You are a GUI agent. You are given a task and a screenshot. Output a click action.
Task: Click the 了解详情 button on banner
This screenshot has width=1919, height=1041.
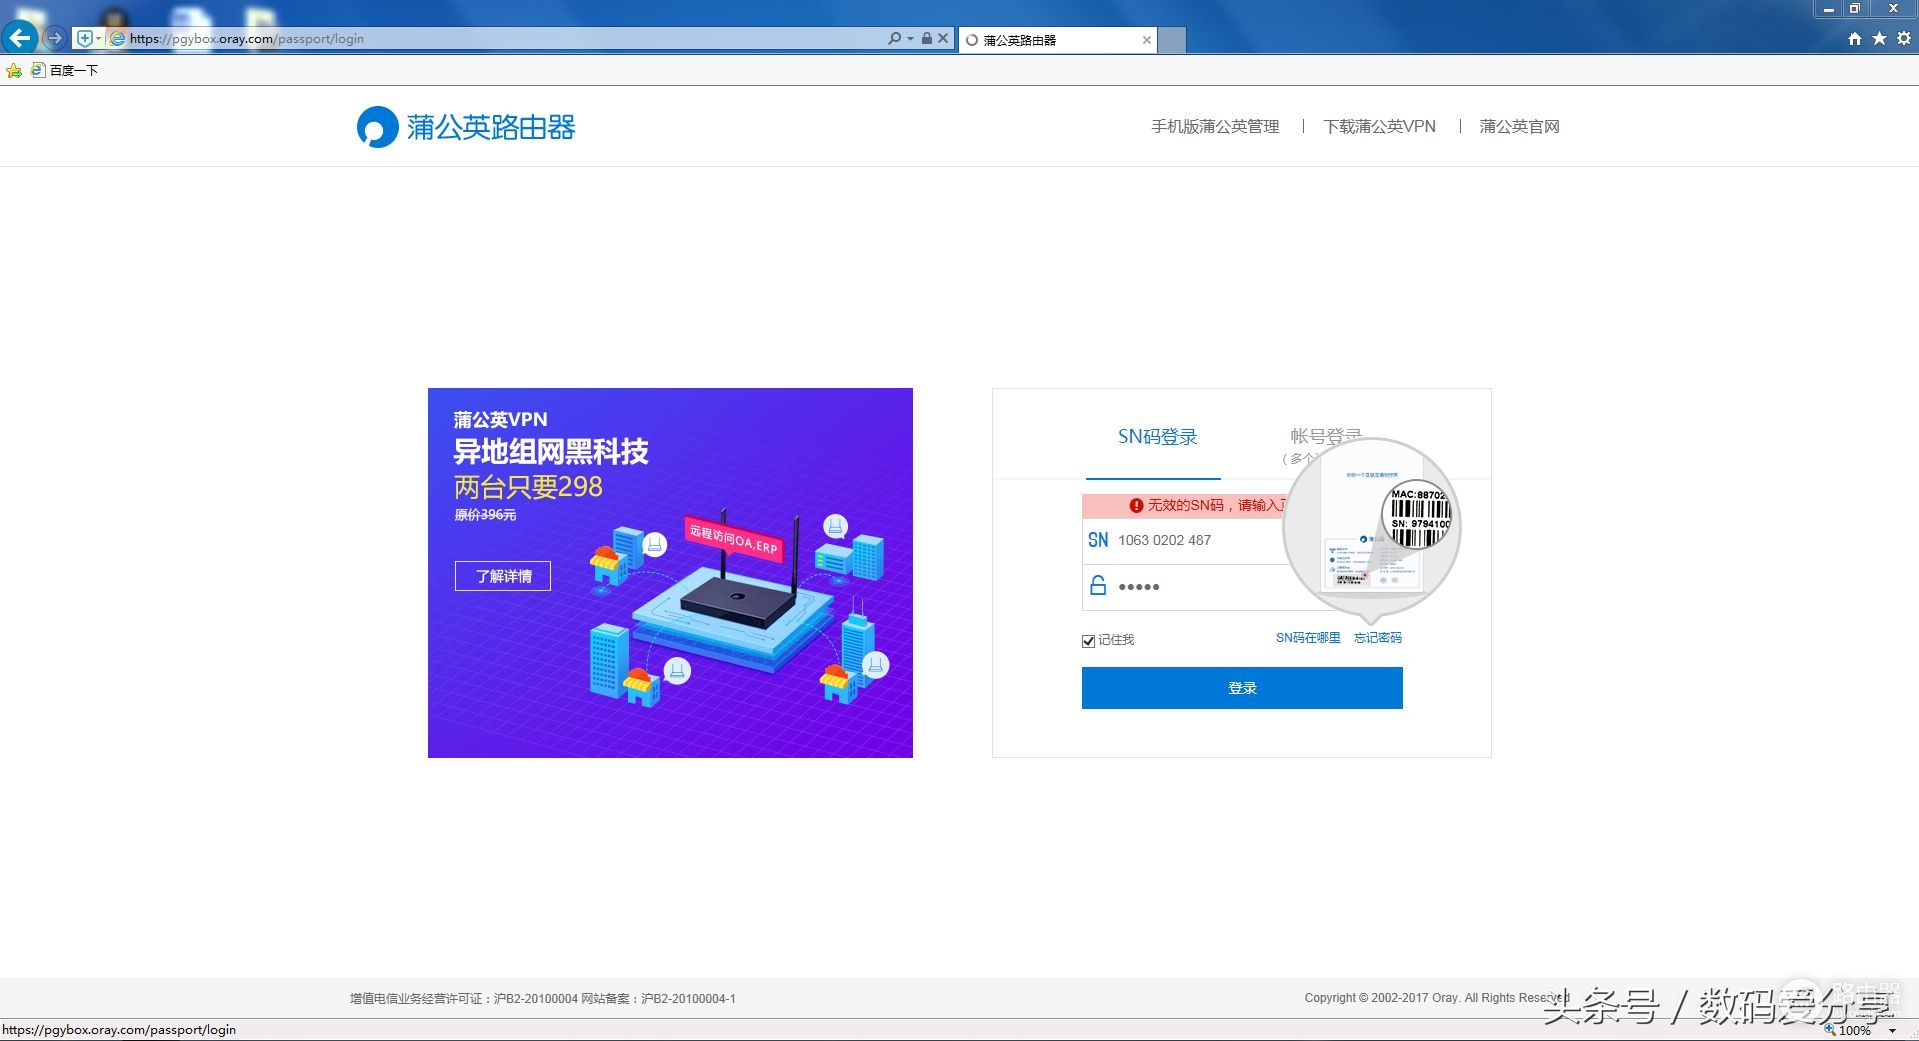pos(503,576)
